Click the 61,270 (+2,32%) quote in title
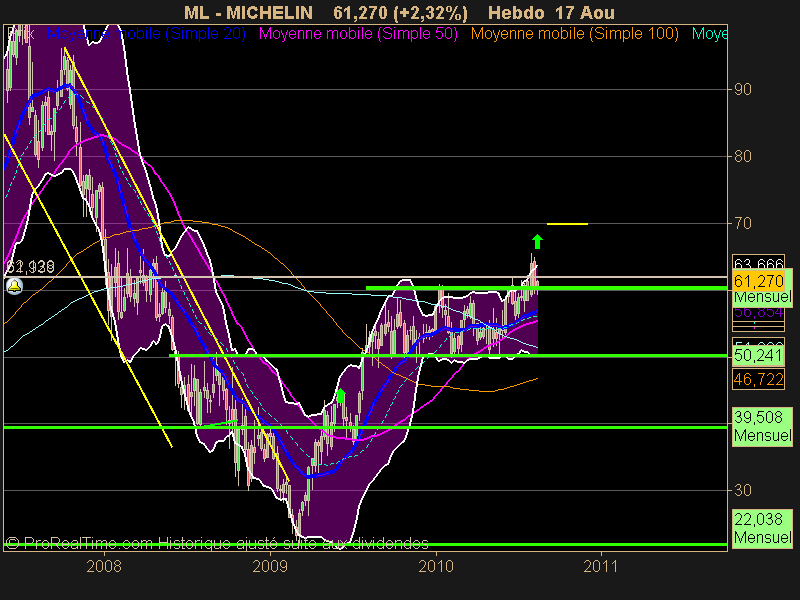This screenshot has width=800, height=600. 401,13
